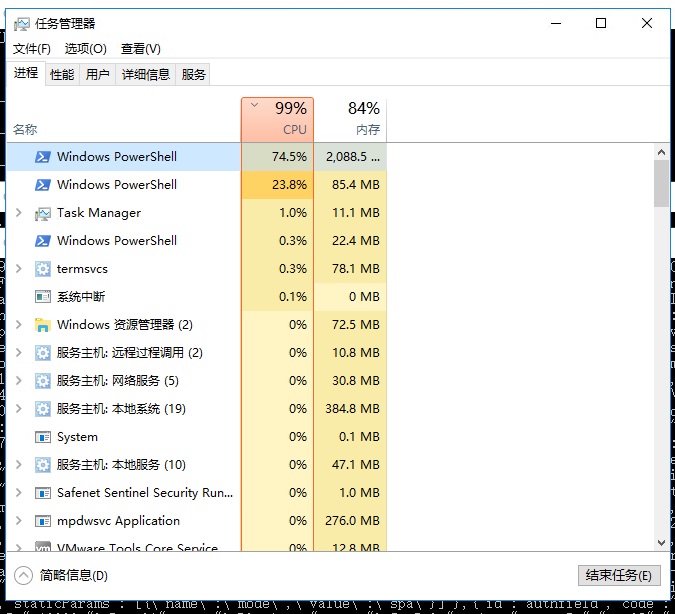The height and width of the screenshot is (614, 675).
Task: Open the 查看(V) menu
Action: (x=141, y=49)
